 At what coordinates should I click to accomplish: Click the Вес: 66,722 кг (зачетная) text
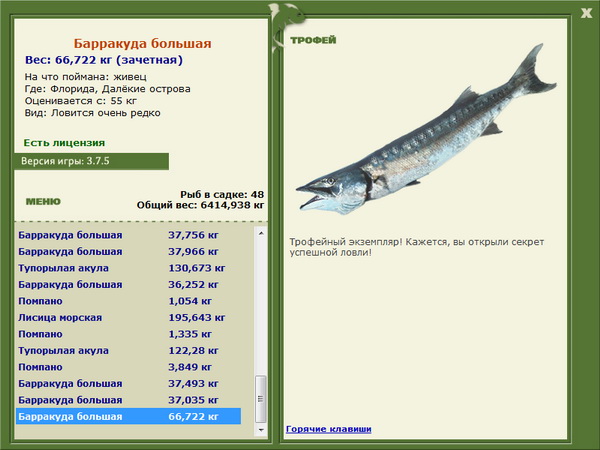(x=104, y=60)
